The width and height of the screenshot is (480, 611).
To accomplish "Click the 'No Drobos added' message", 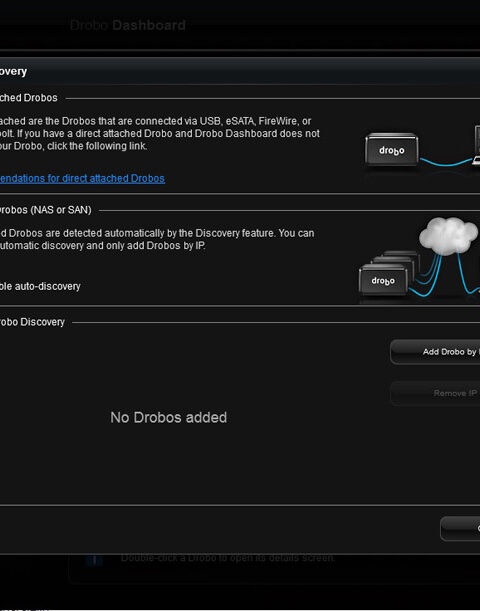I will click(x=169, y=417).
